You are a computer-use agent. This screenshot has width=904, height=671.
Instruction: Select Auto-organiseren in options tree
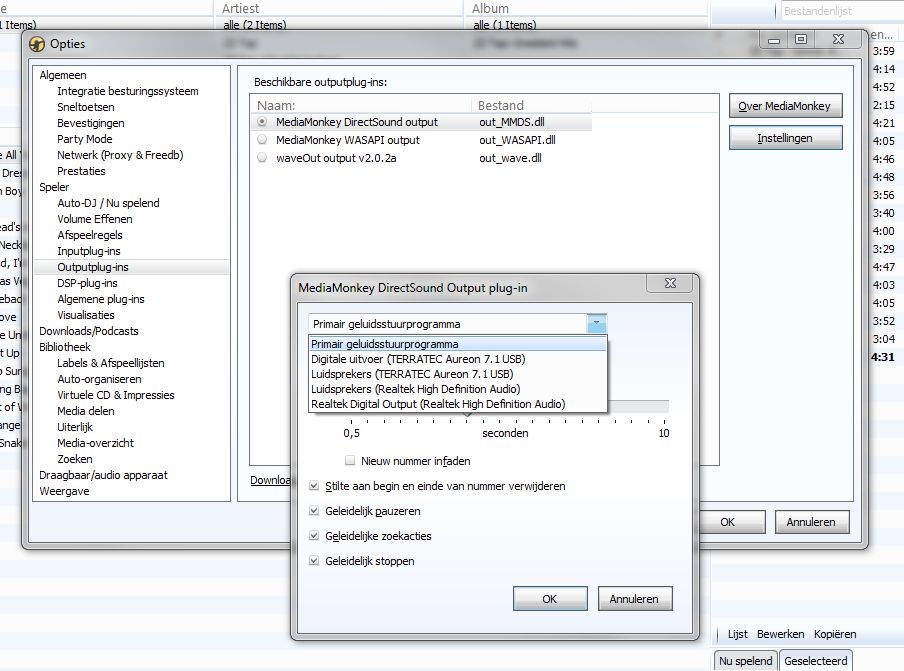click(x=99, y=379)
